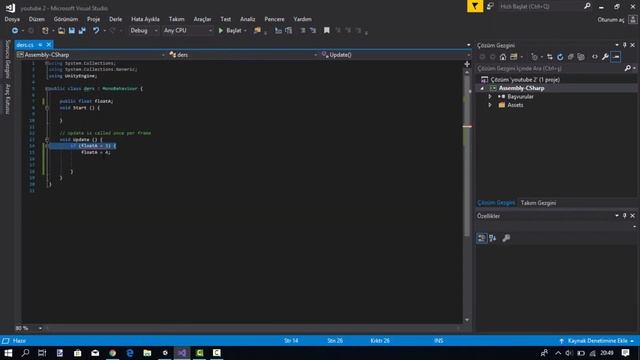Click the yellow notifications filter flag icon

click(475, 6)
